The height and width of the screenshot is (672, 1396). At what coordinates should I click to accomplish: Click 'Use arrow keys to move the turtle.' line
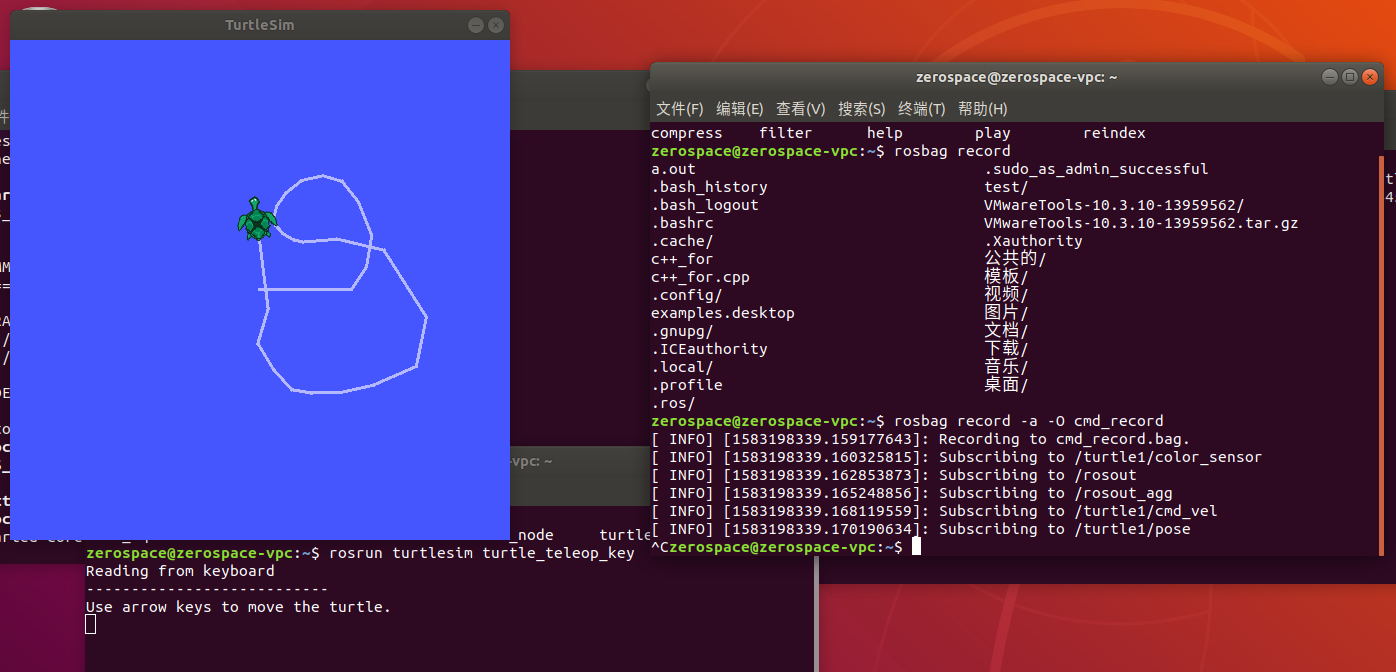coord(238,607)
